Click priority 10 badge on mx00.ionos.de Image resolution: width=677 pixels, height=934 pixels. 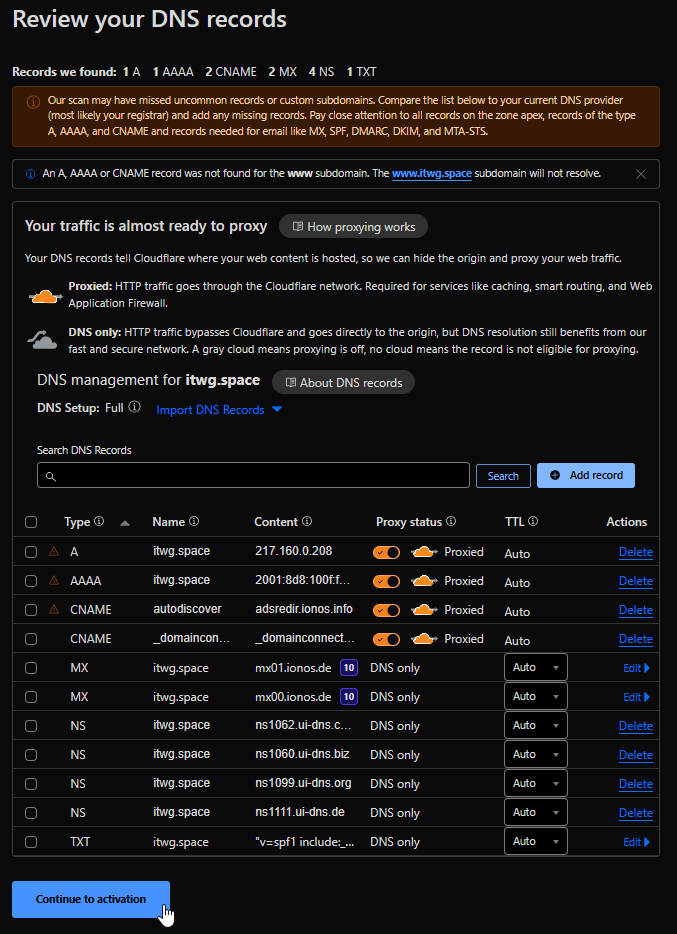pos(349,697)
